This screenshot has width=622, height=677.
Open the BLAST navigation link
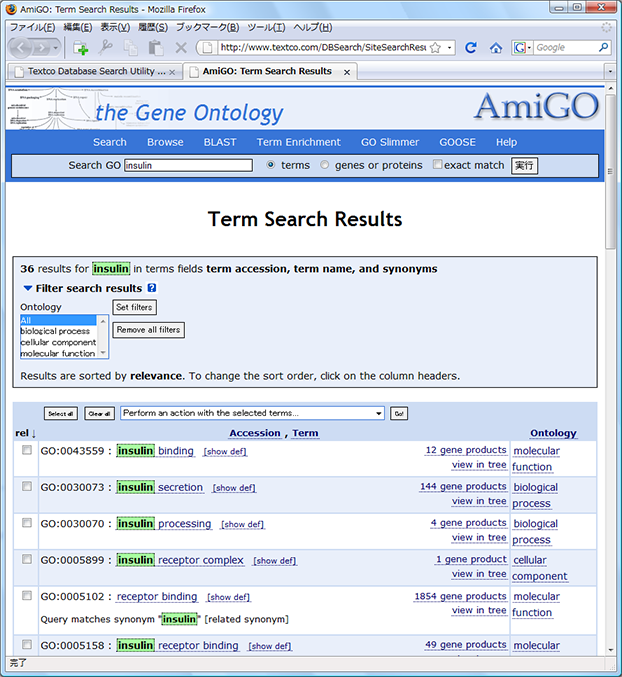[x=220, y=142]
